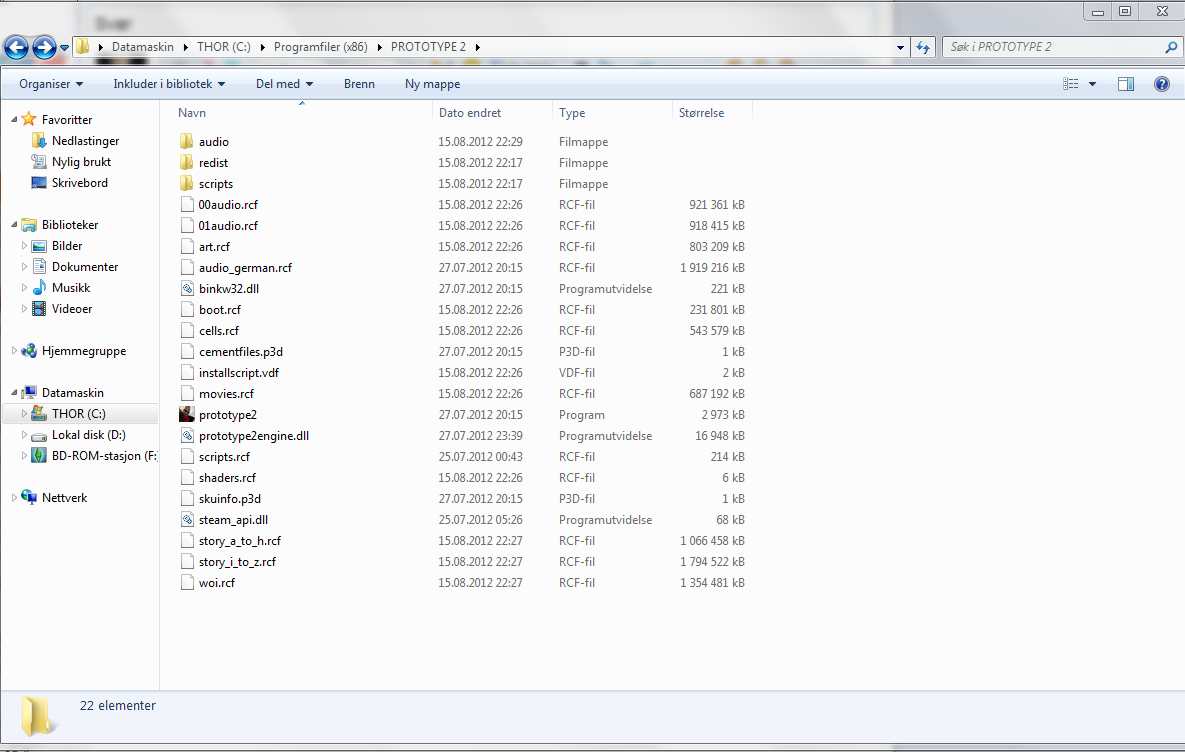Select the file installscript.vdf

click(x=239, y=373)
